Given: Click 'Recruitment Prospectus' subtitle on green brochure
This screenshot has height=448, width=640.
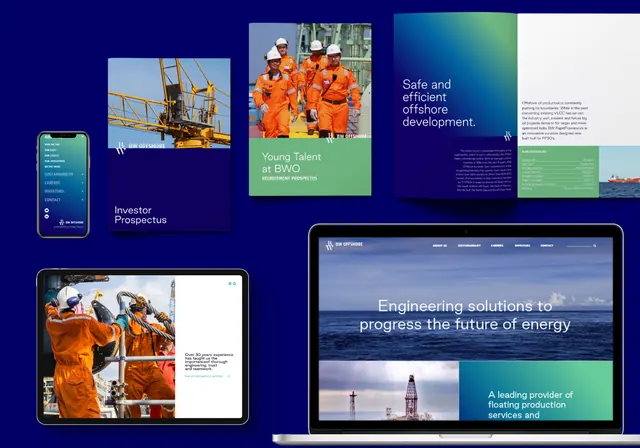Looking at the screenshot, I should [289, 178].
